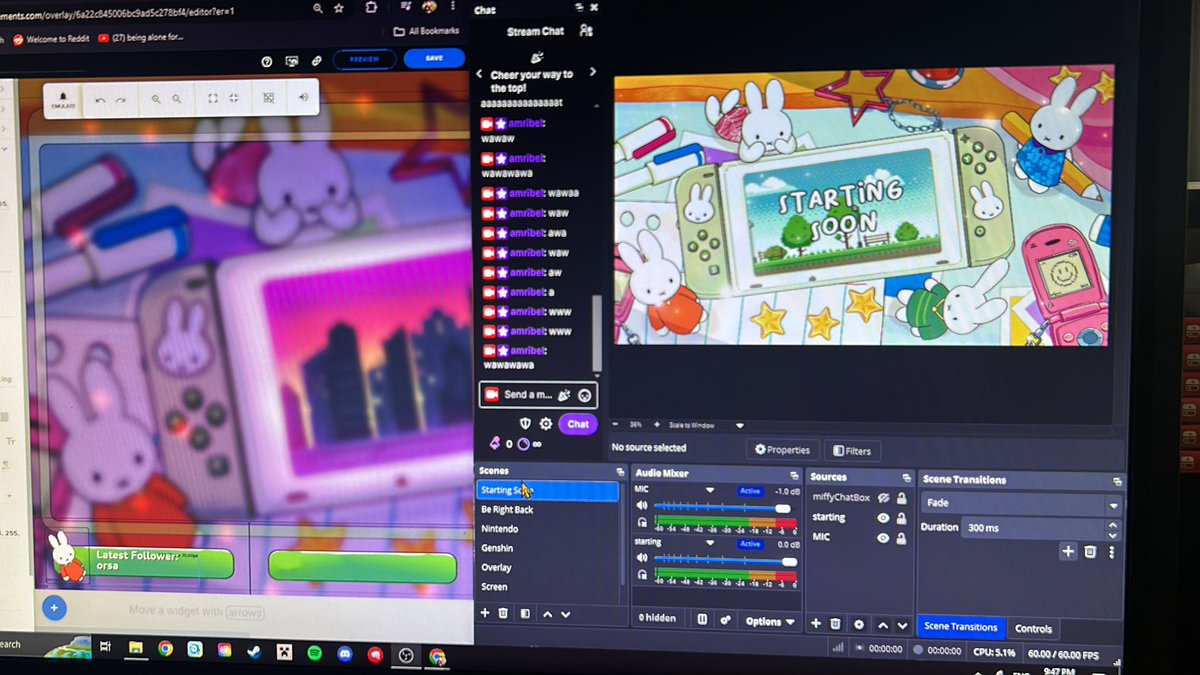Toggle sound icon in overlay editor toolbar
The image size is (1200, 675).
click(303, 97)
